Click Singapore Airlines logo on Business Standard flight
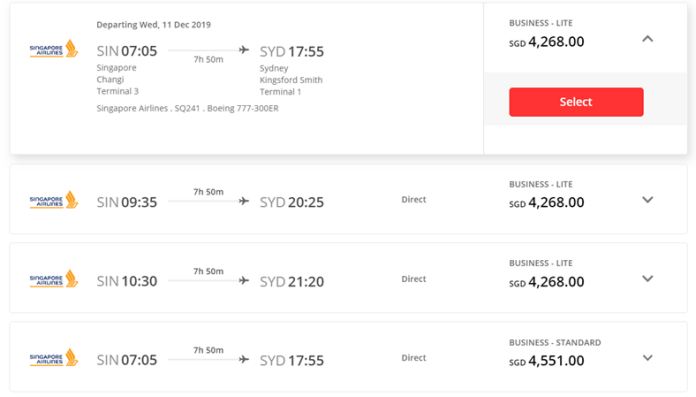696x397 pixels. coord(54,358)
